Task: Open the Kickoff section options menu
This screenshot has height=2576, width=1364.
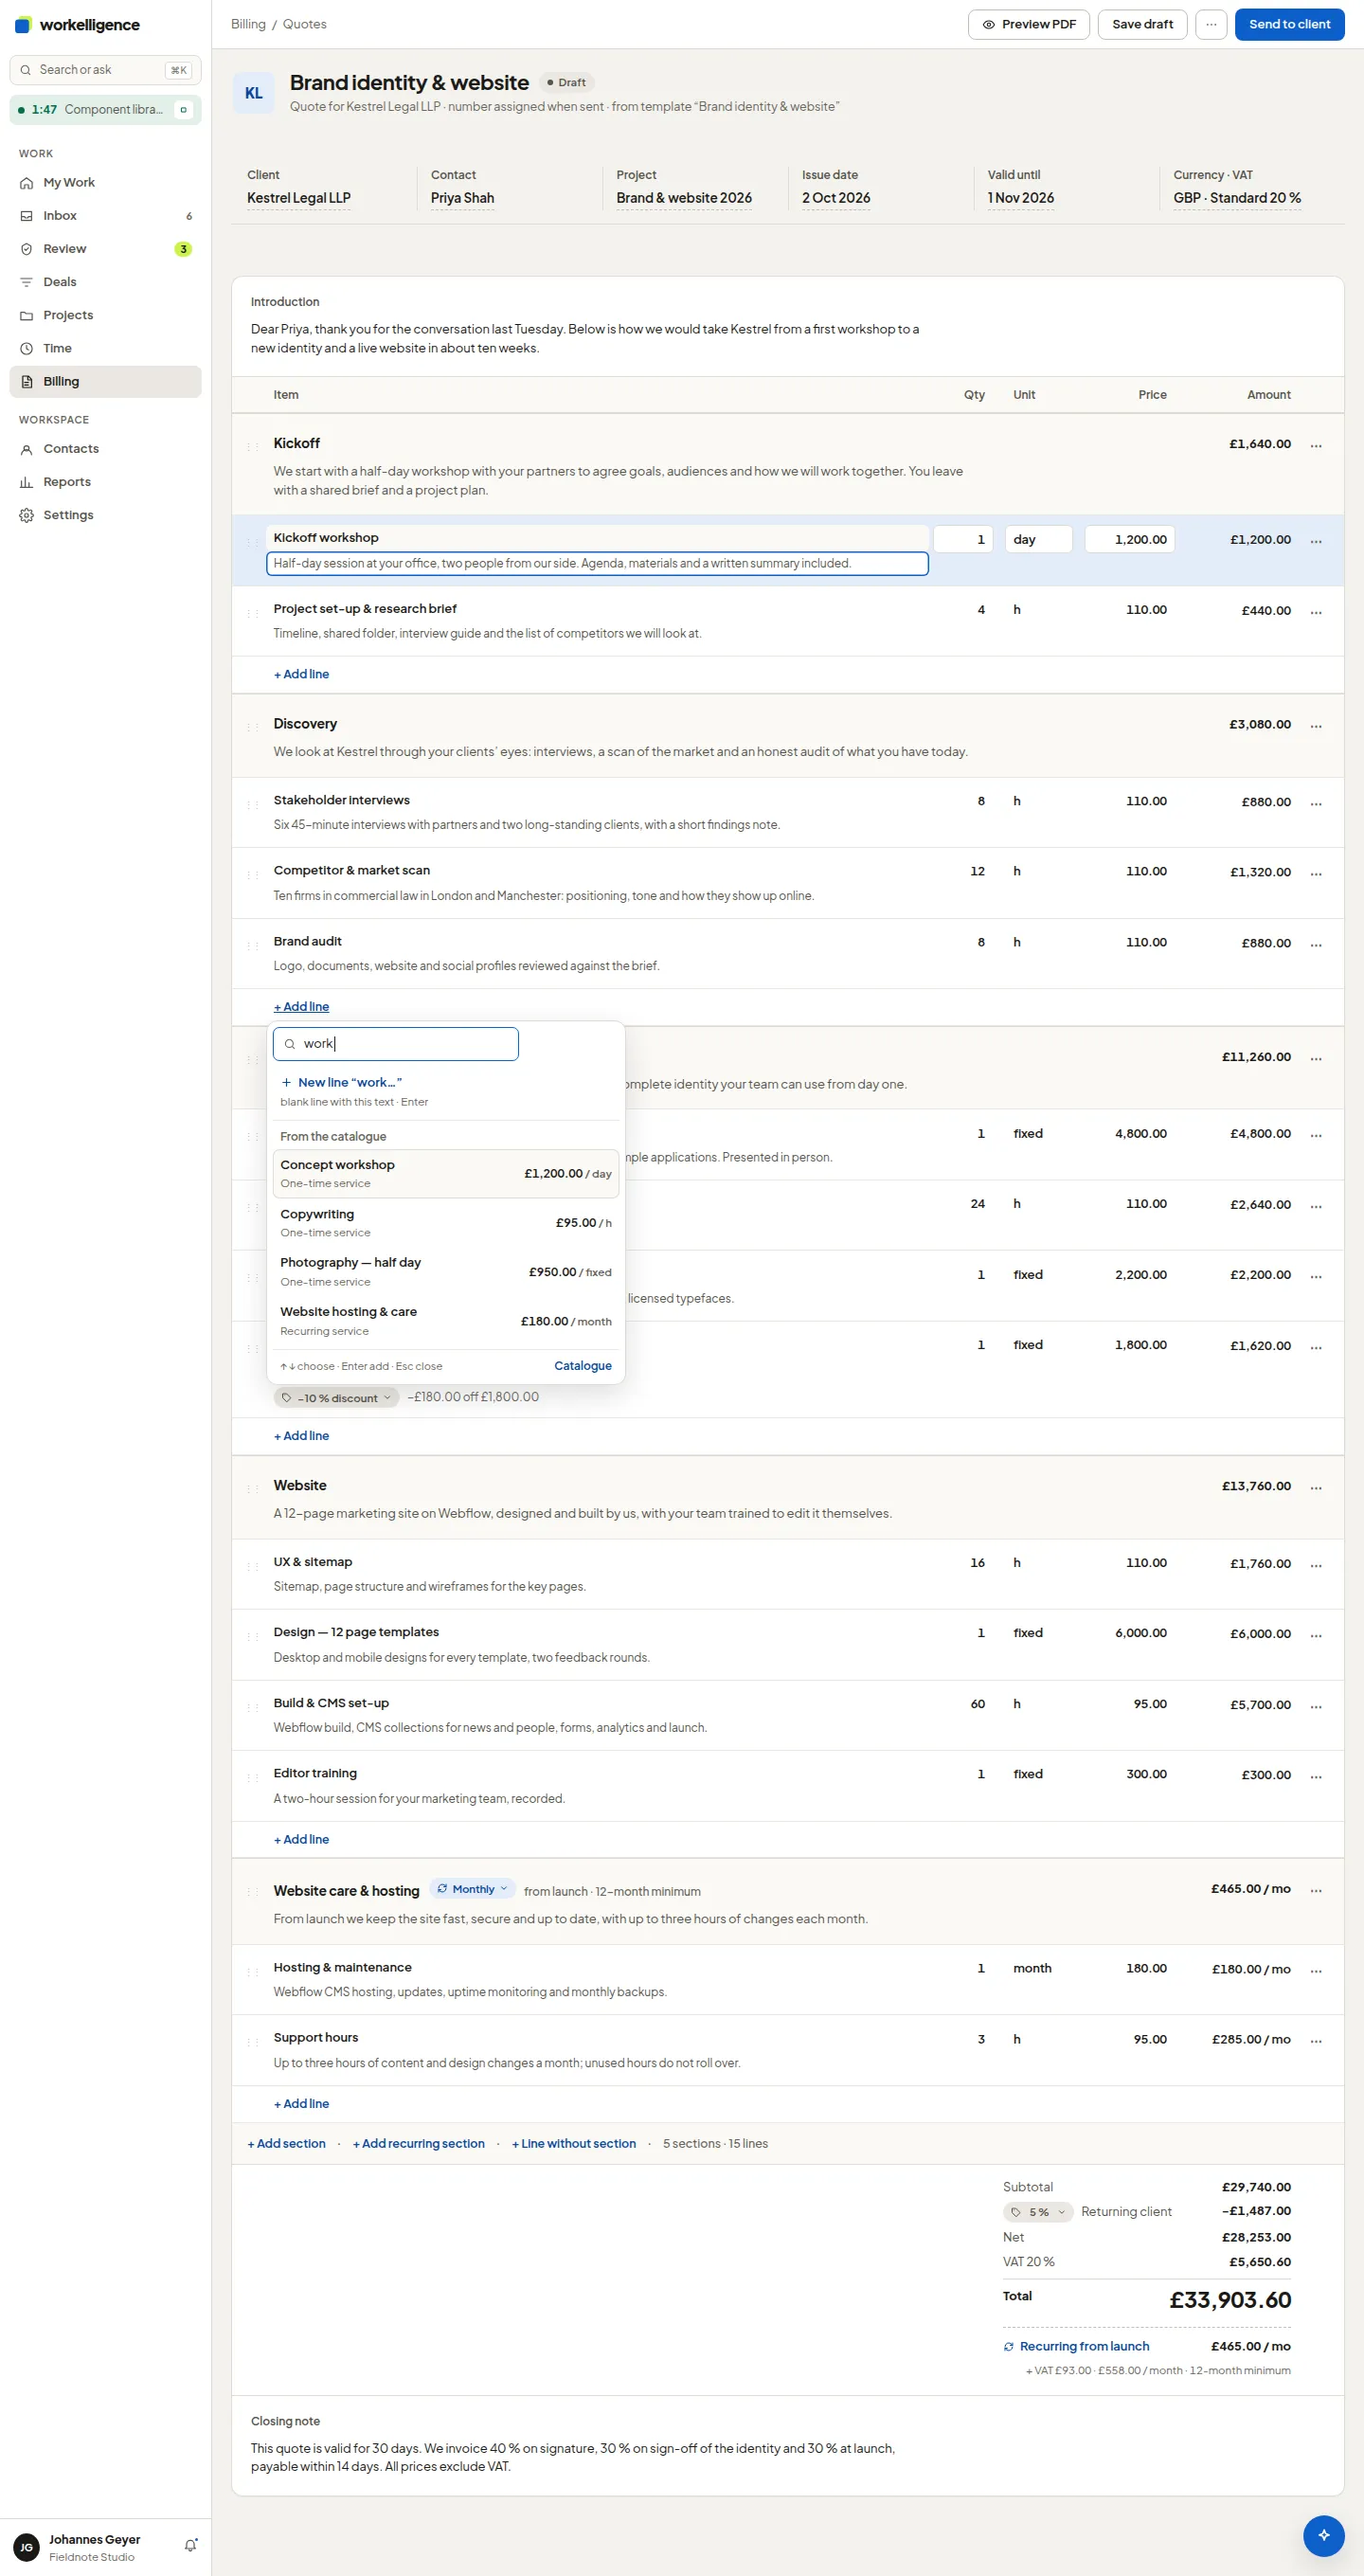Action: tap(1315, 445)
